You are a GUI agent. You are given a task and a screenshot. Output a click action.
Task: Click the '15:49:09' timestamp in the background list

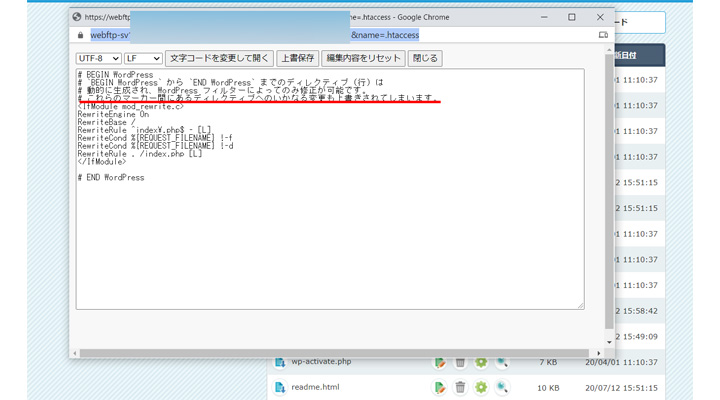[x=640, y=337]
